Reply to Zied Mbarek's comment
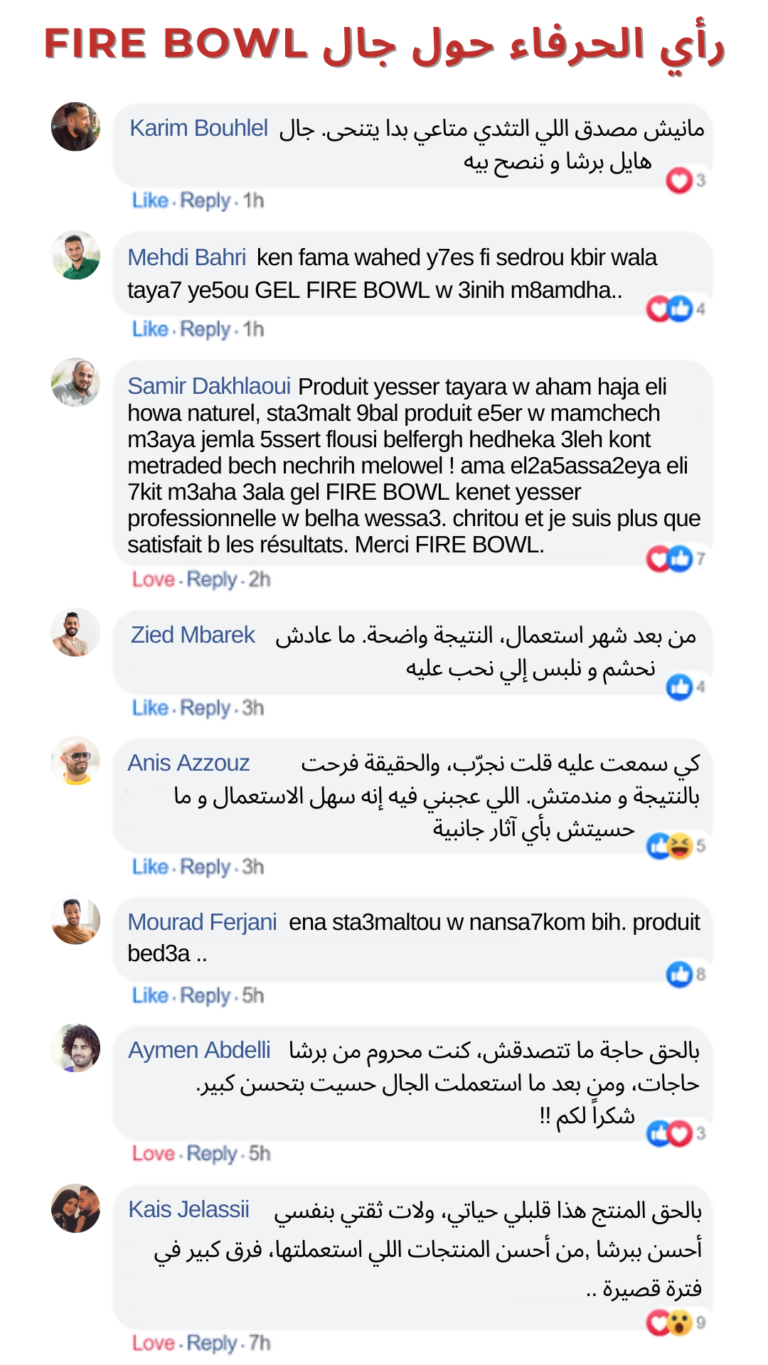This screenshot has width=768, height=1365. coord(206,708)
